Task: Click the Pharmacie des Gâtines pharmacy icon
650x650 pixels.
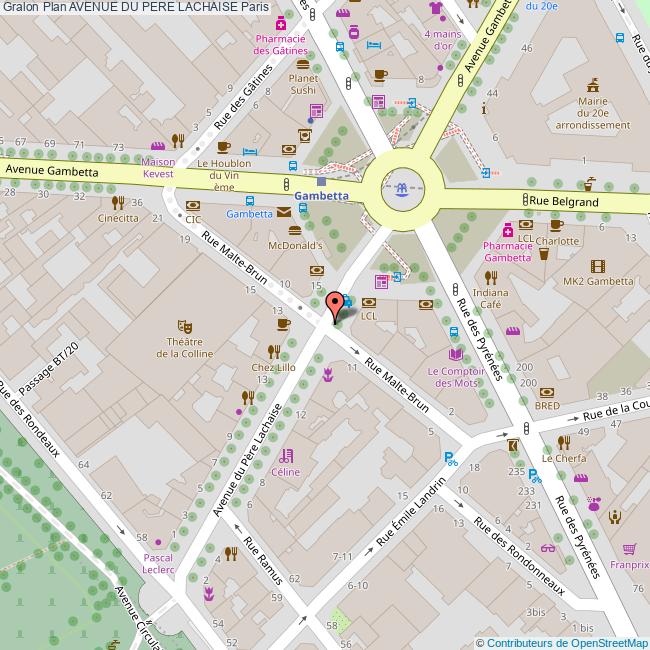Action: (x=280, y=22)
